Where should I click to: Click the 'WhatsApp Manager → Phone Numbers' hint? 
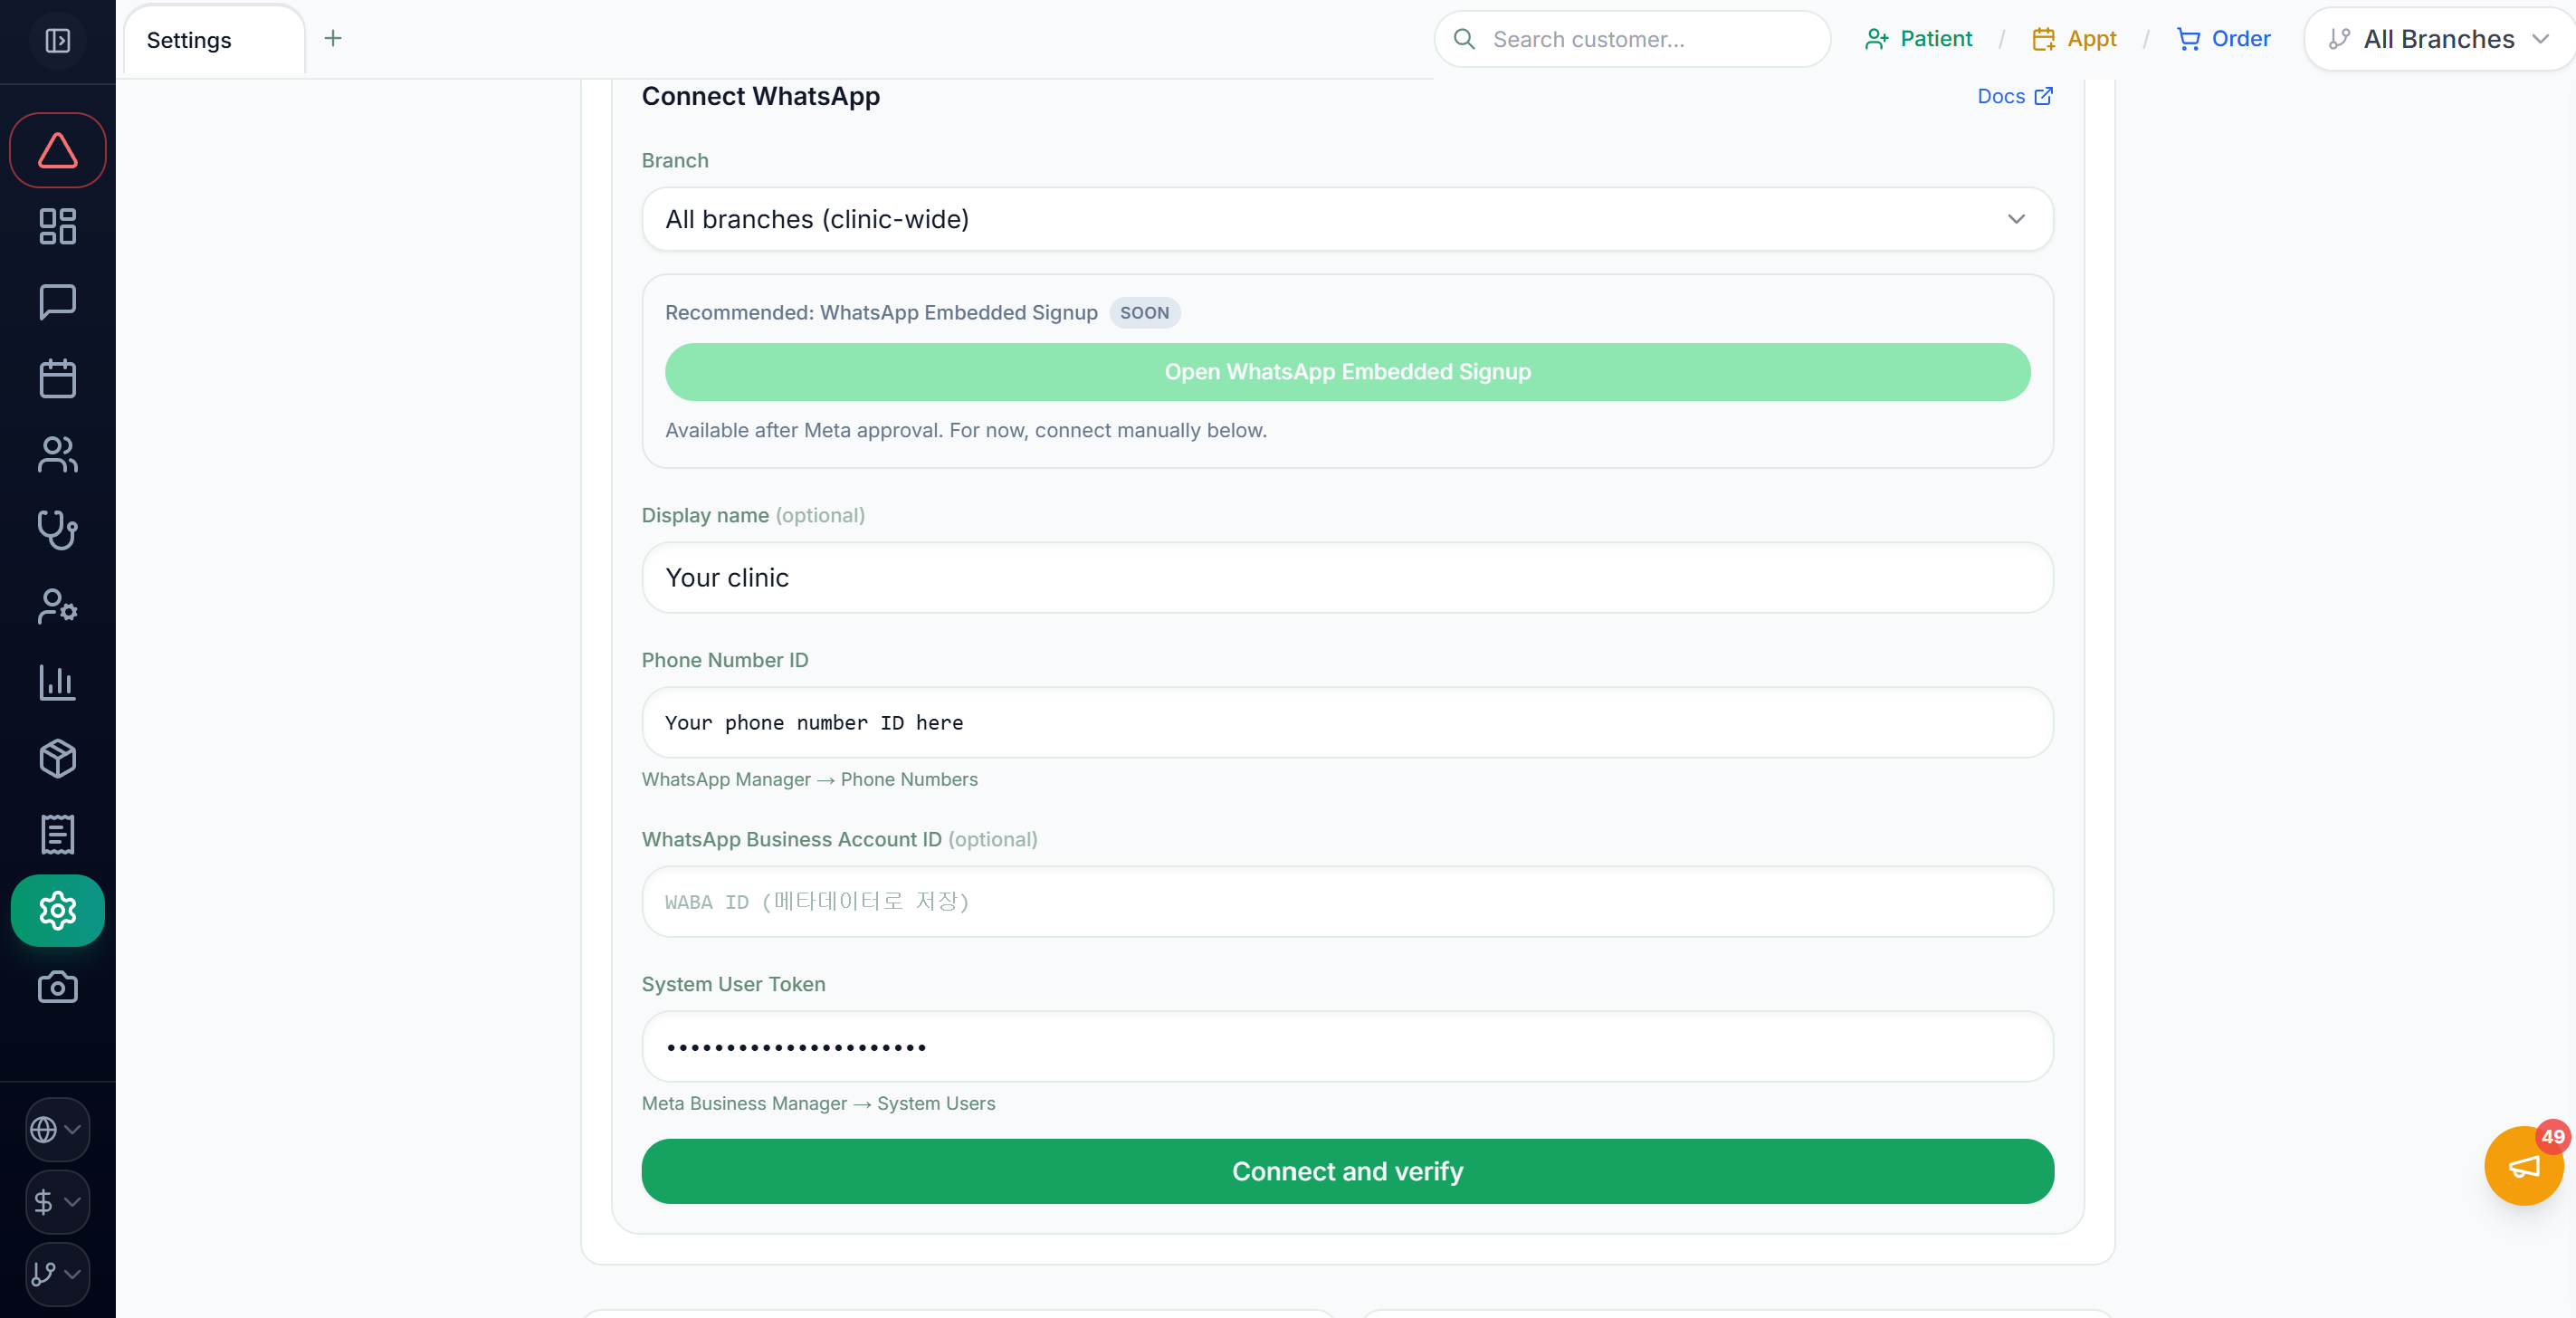809,779
